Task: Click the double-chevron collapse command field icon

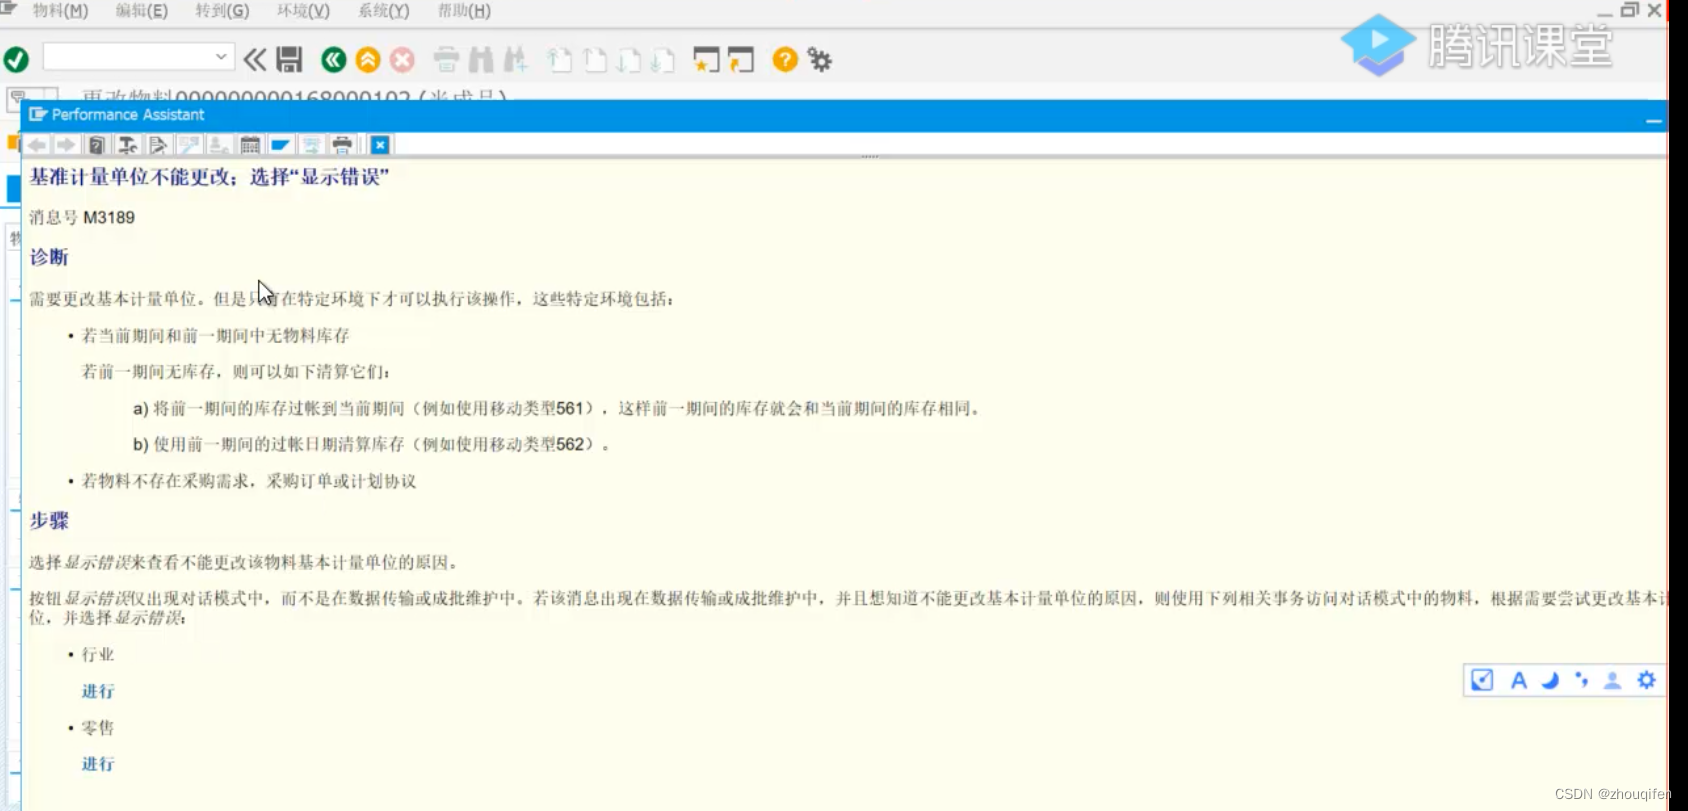Action: [x=255, y=60]
